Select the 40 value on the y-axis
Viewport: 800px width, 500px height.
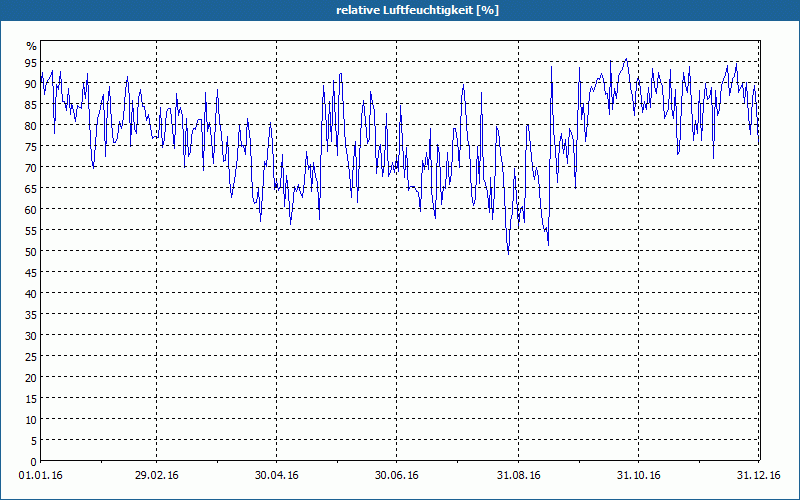coord(31,293)
